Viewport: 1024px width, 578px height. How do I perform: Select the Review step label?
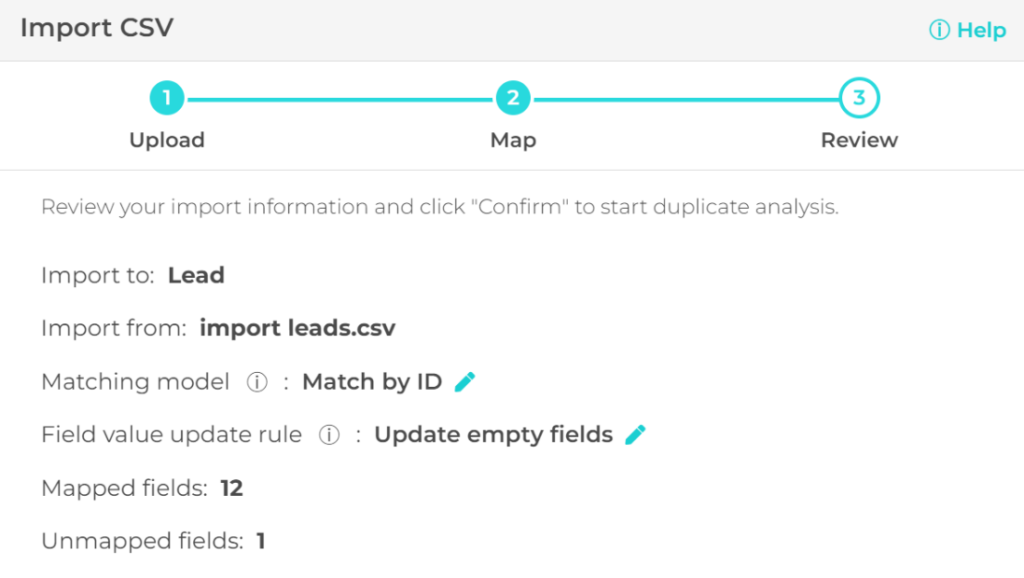click(x=859, y=140)
